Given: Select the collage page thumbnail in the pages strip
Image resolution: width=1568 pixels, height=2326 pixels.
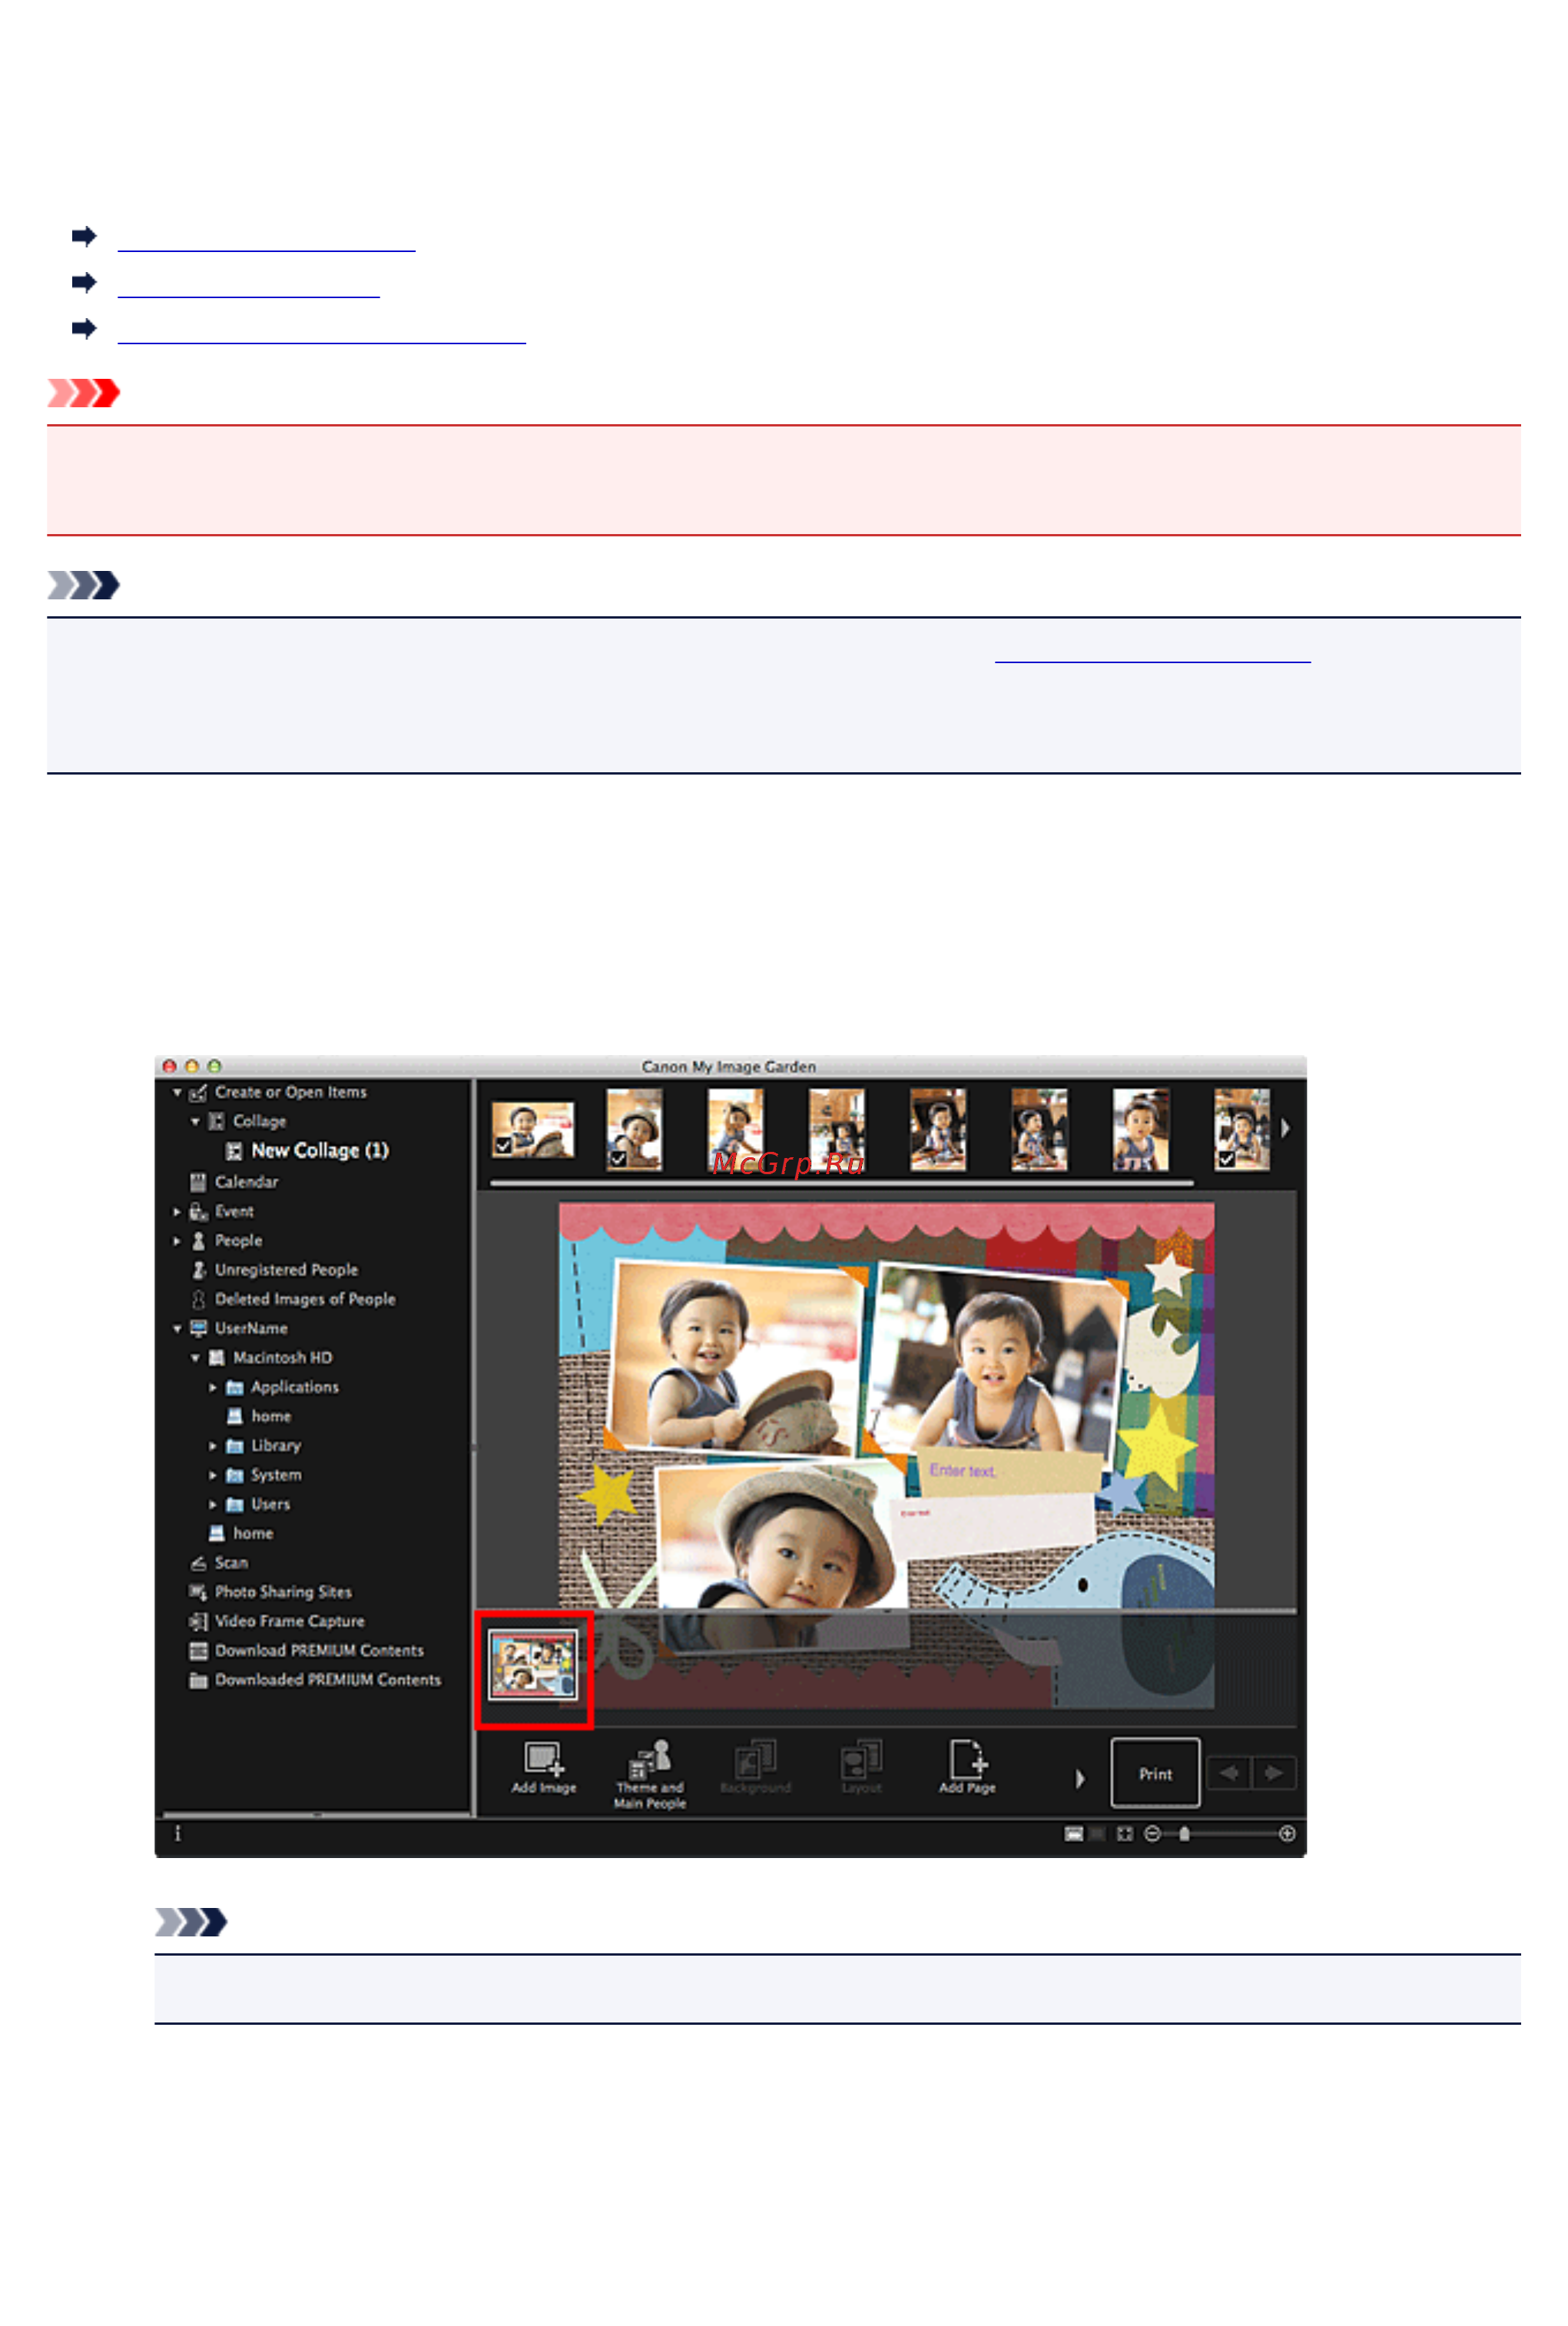Looking at the screenshot, I should tap(533, 1665).
